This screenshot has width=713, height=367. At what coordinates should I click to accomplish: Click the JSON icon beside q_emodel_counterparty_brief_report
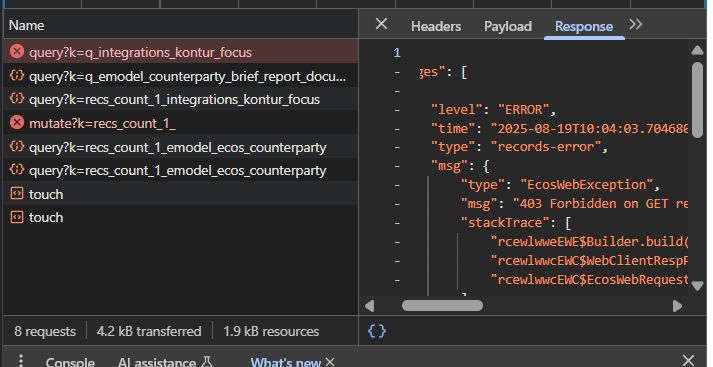click(x=17, y=75)
